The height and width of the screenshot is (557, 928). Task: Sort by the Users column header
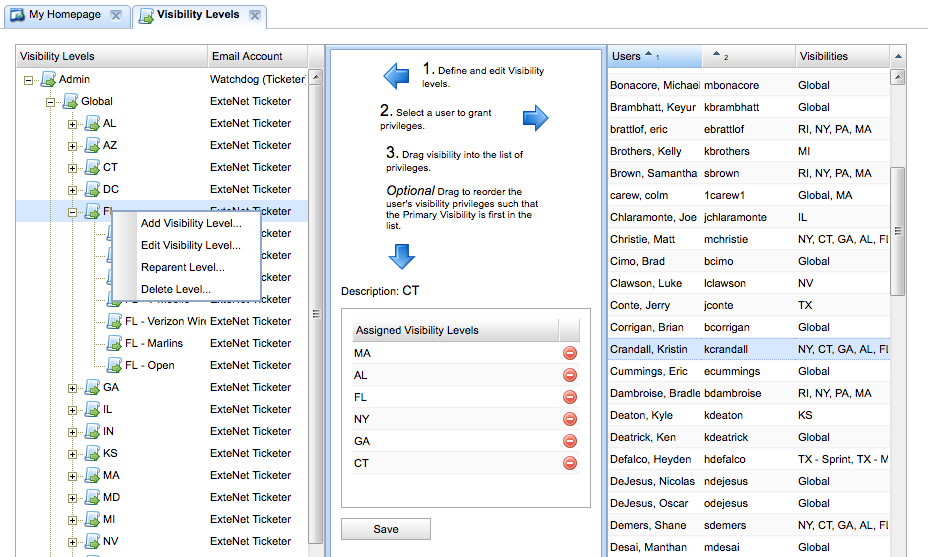[626, 56]
